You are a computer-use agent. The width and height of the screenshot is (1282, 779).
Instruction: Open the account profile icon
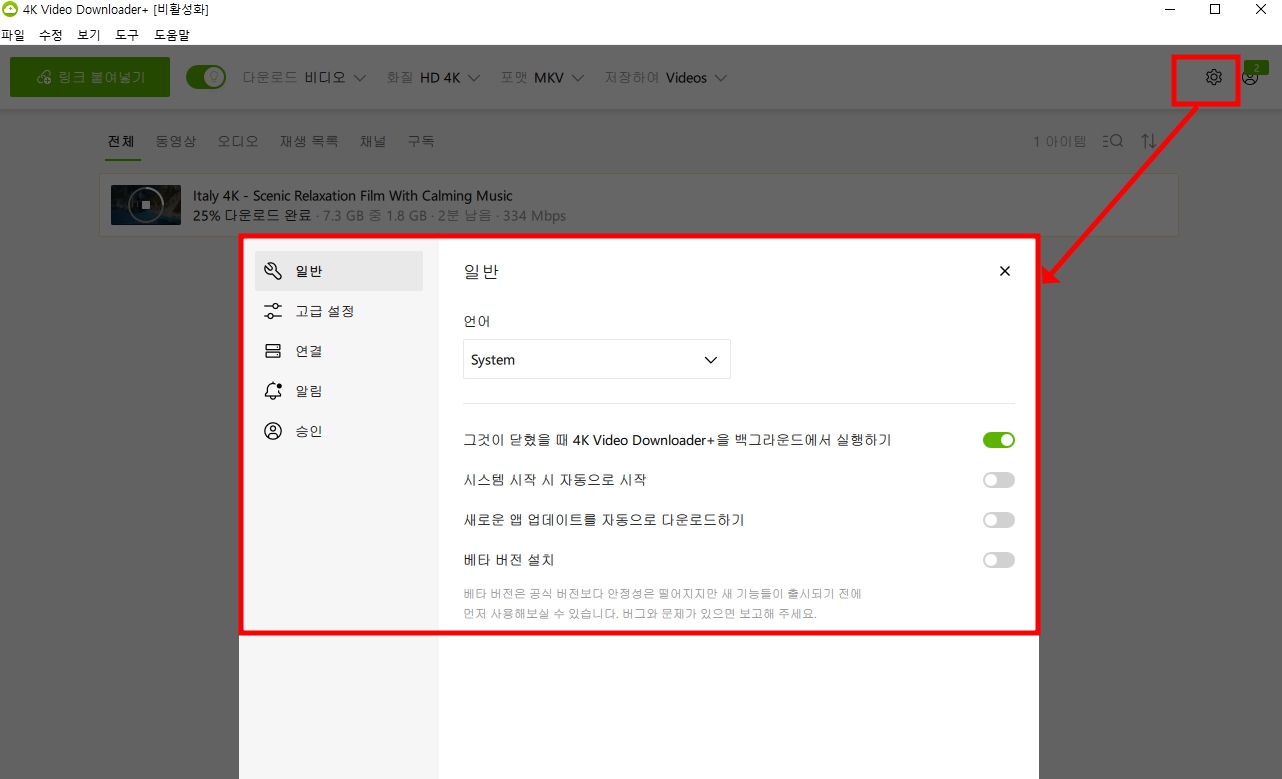point(1250,77)
